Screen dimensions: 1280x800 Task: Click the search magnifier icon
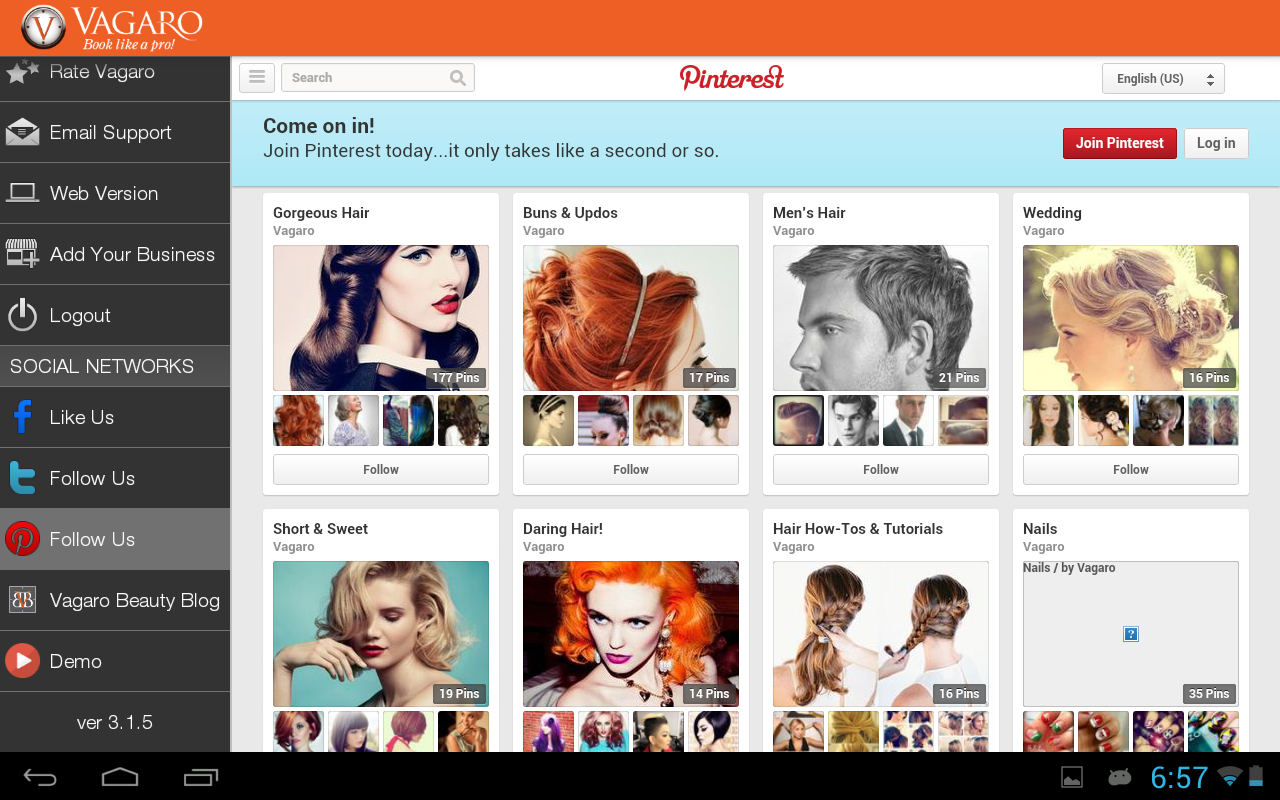458,78
